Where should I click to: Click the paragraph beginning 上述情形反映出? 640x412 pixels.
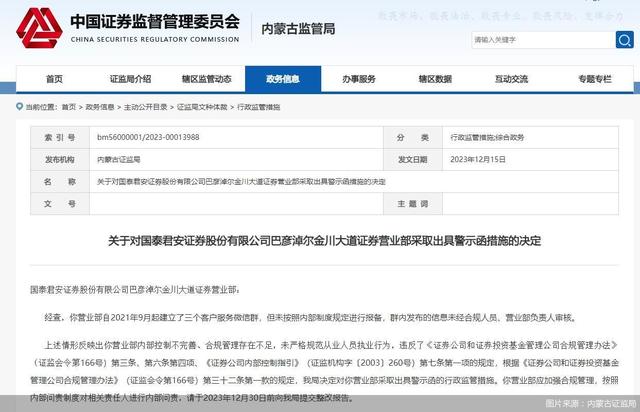(324, 371)
